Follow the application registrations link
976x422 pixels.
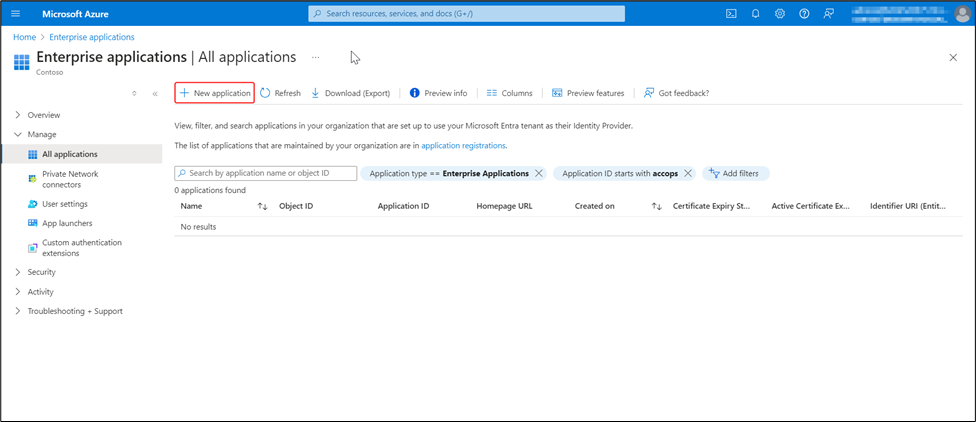pyautogui.click(x=463, y=146)
